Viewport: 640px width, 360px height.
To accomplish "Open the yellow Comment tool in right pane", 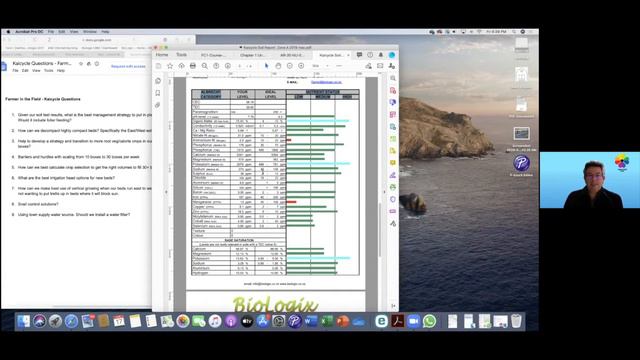I will click(393, 163).
